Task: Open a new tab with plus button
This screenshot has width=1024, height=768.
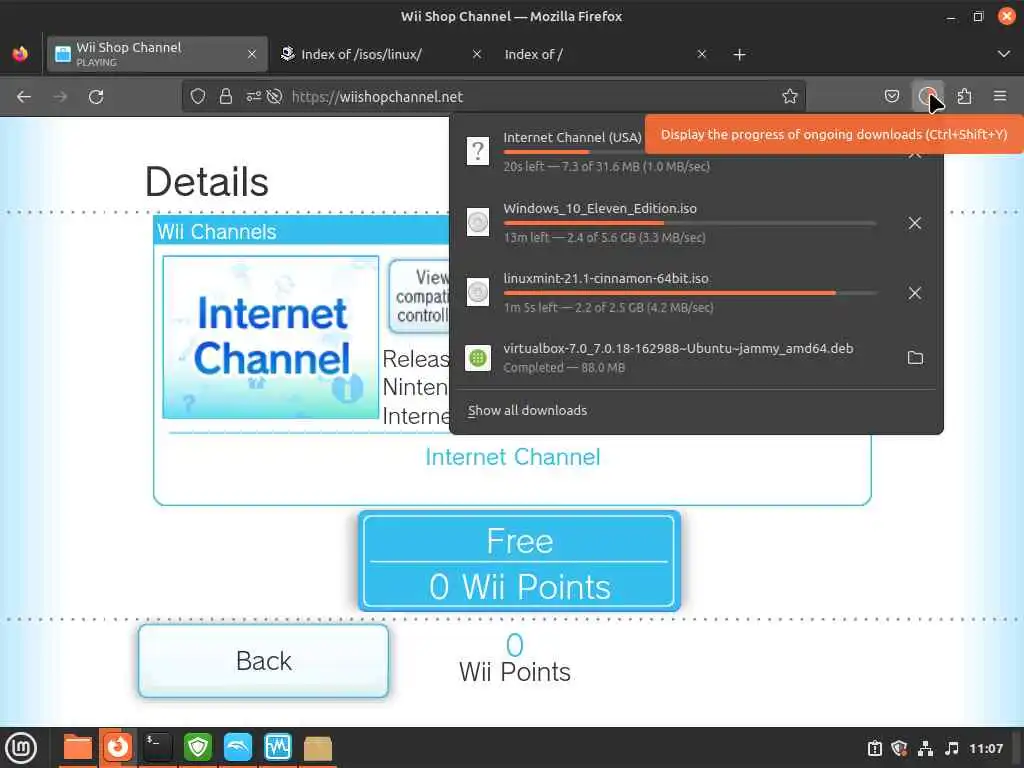Action: click(739, 55)
